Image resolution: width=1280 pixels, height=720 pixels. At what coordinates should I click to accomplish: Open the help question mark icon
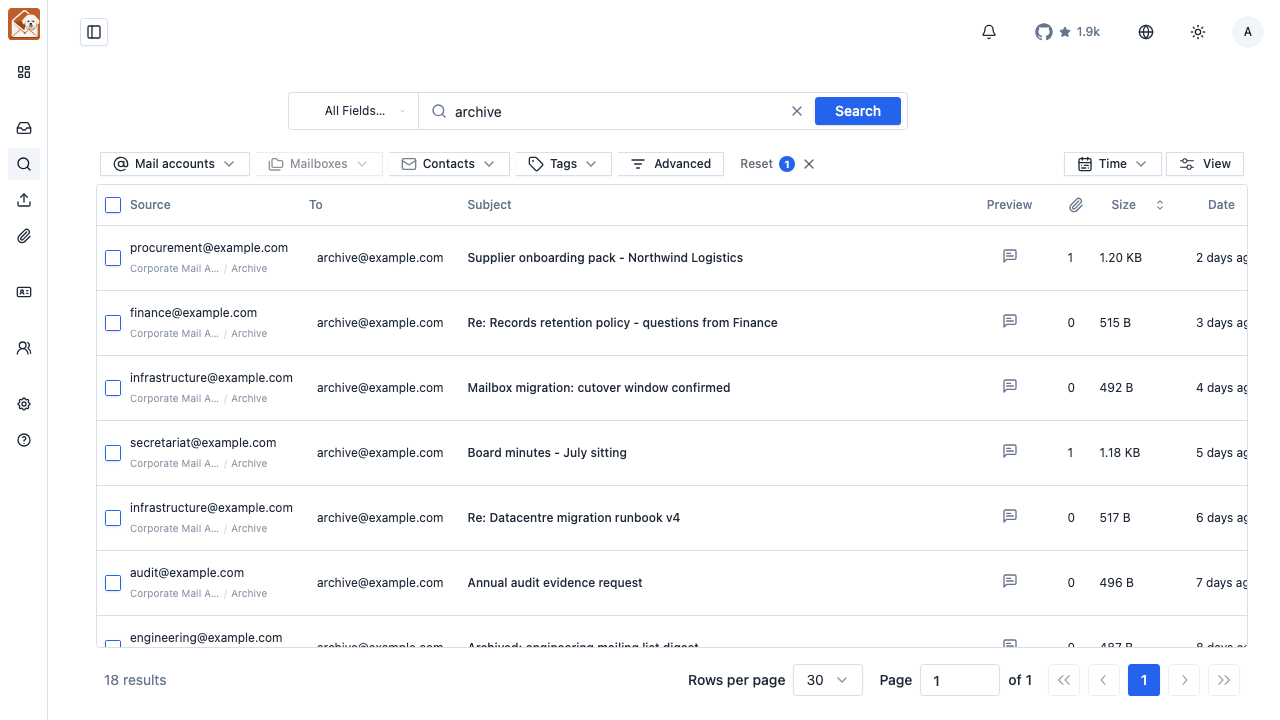tap(24, 440)
